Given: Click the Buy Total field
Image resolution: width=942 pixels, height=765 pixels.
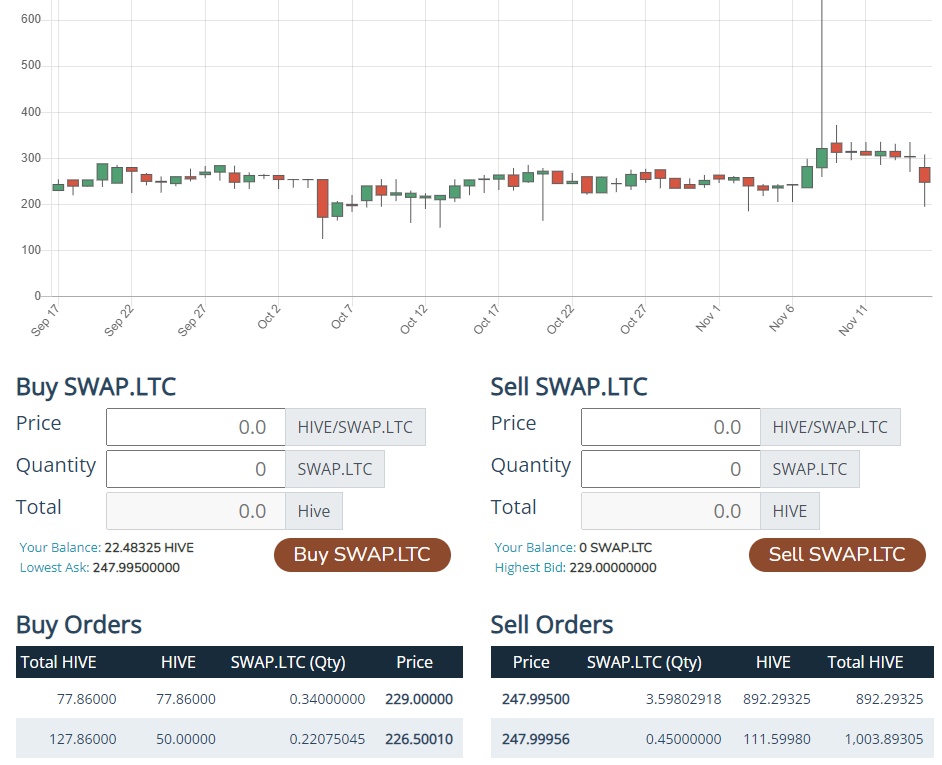Looking at the screenshot, I should tap(196, 511).
